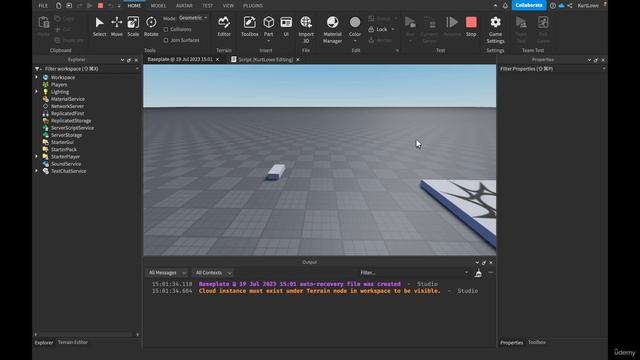Open the All Contexts dropdown
The height and width of the screenshot is (360, 640).
pos(213,273)
